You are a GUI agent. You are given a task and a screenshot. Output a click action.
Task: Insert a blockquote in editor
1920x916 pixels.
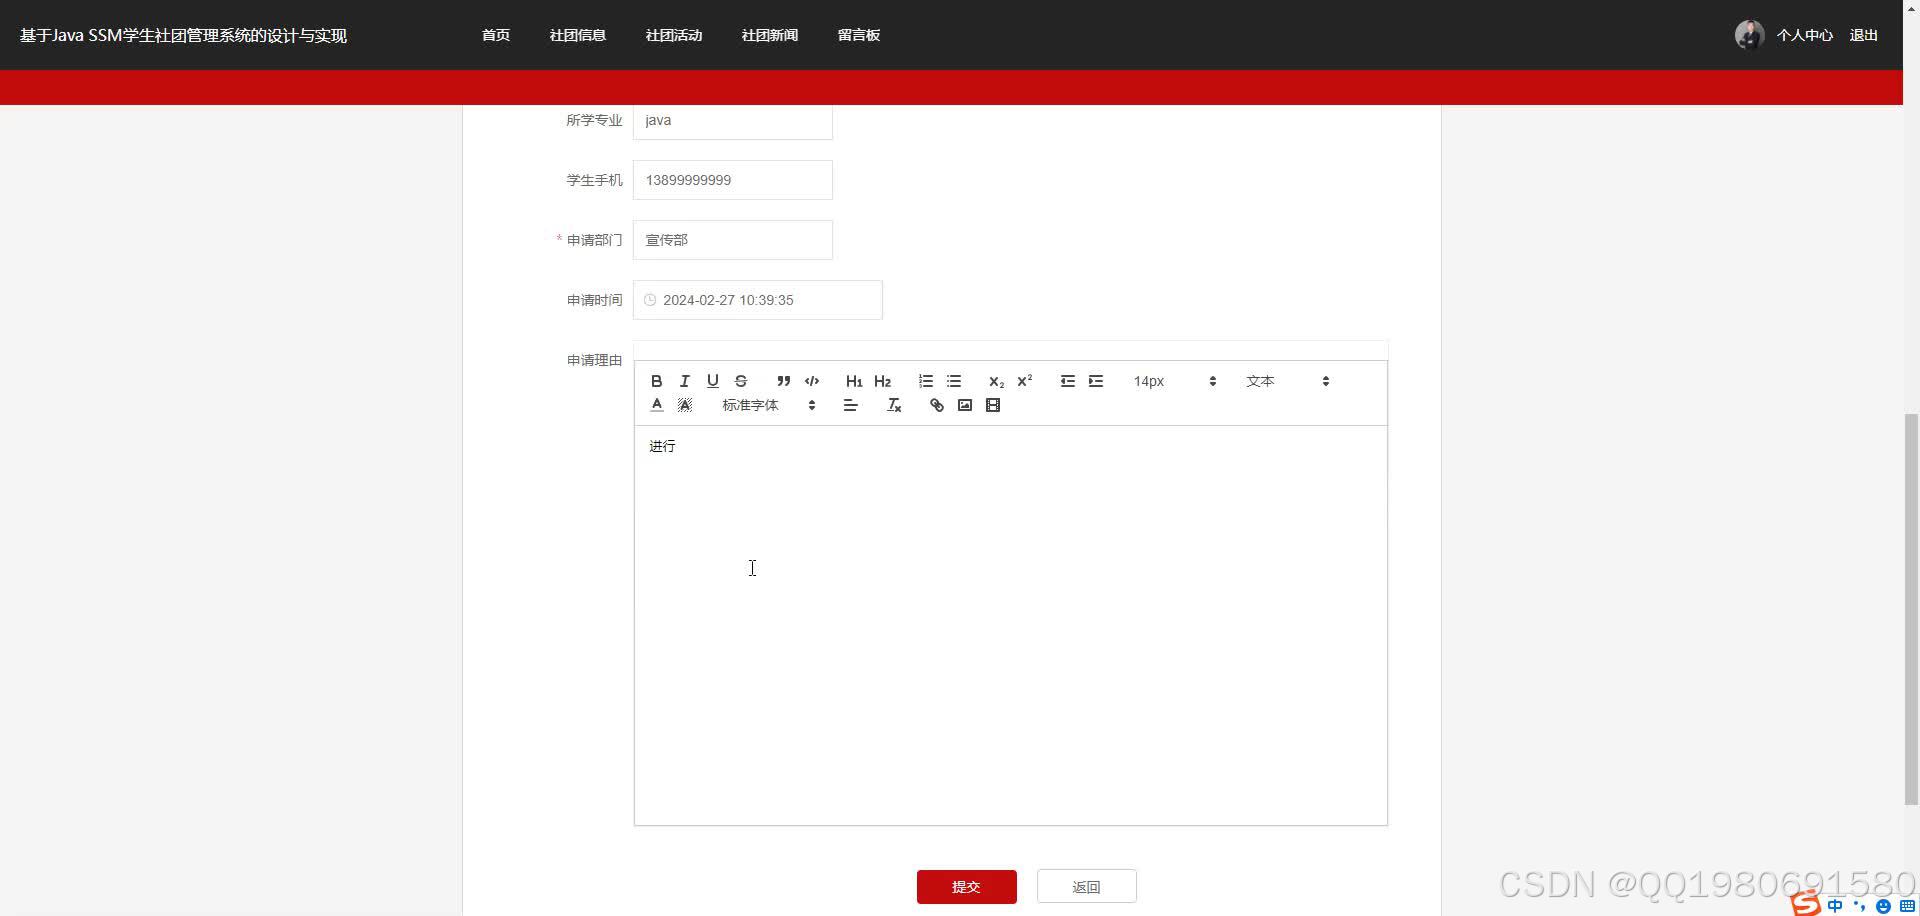pyautogui.click(x=784, y=381)
